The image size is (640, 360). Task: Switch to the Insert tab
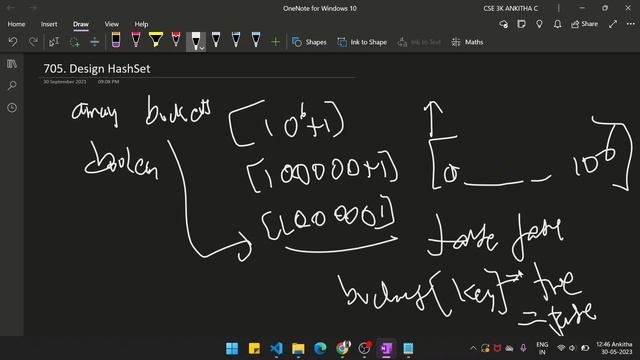(49, 24)
